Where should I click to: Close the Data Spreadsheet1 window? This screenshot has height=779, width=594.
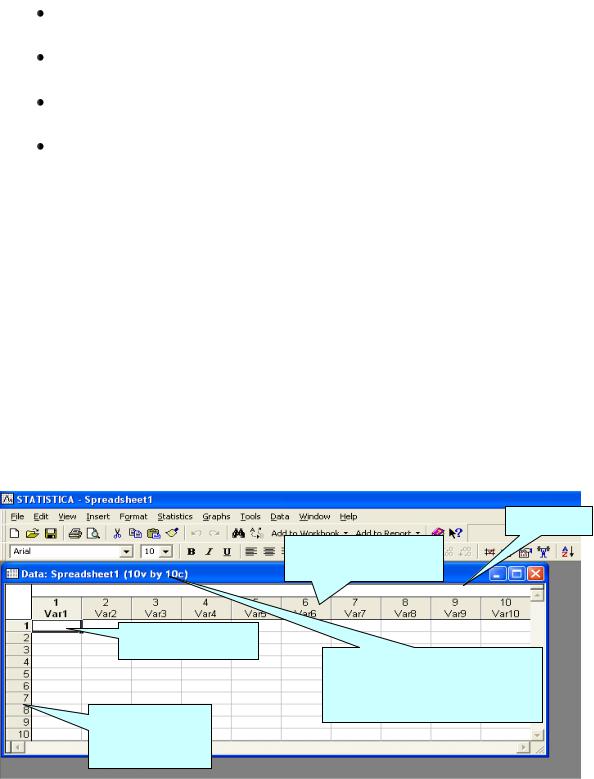535,574
